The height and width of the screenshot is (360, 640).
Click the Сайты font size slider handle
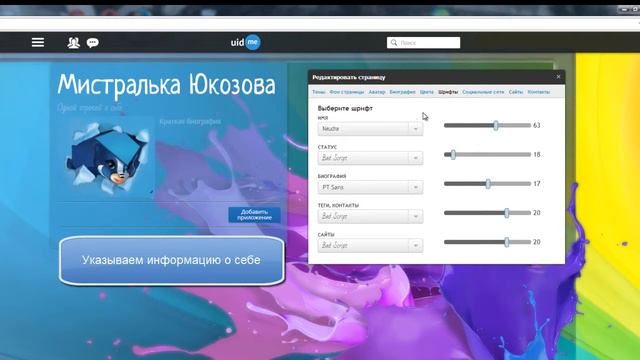[507, 242]
